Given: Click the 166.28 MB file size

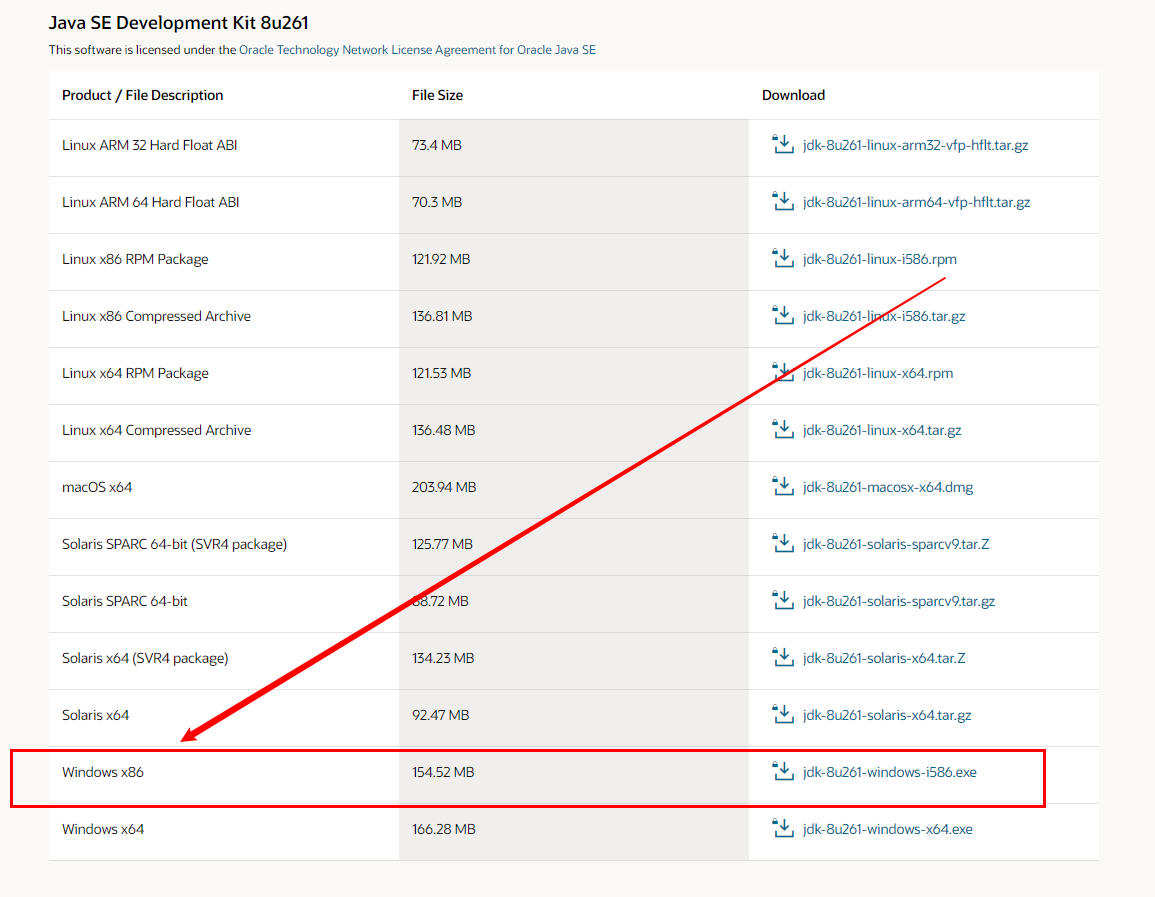Looking at the screenshot, I should pos(443,829).
